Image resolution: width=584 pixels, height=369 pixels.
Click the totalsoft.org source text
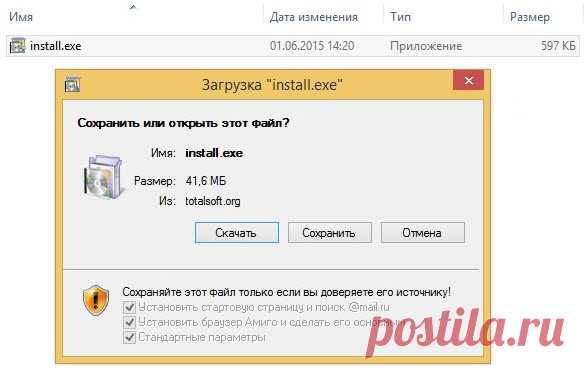point(213,201)
